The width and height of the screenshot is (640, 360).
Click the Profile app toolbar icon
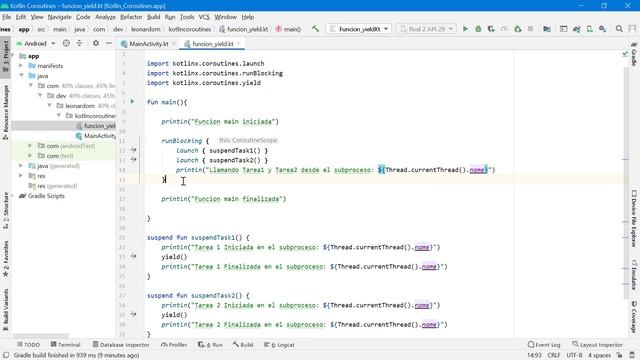coord(504,29)
